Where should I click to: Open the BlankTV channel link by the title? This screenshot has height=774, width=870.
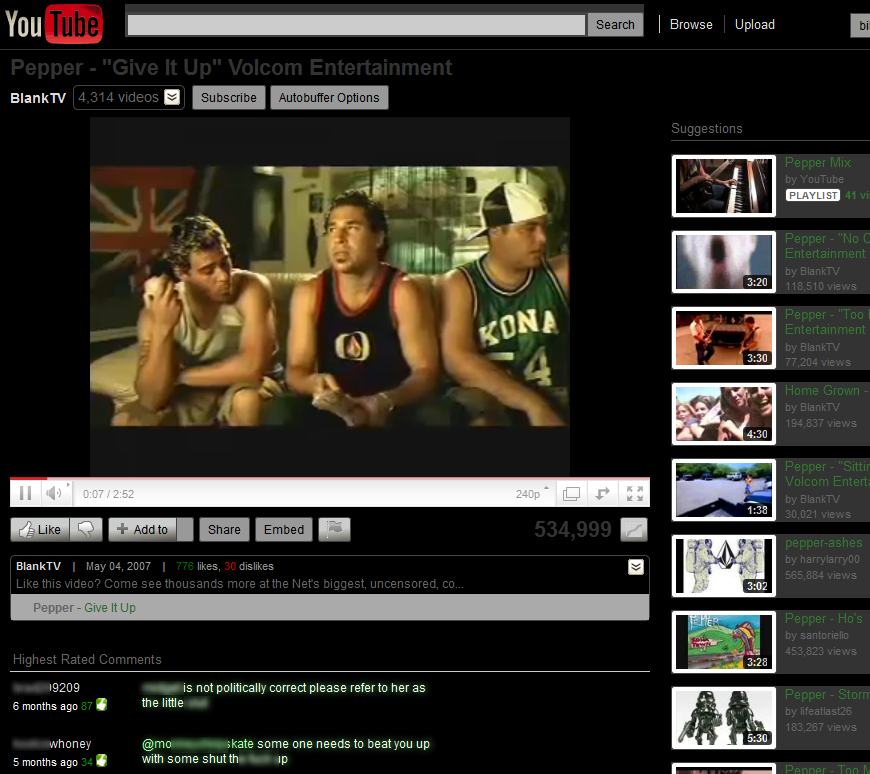(x=38, y=98)
